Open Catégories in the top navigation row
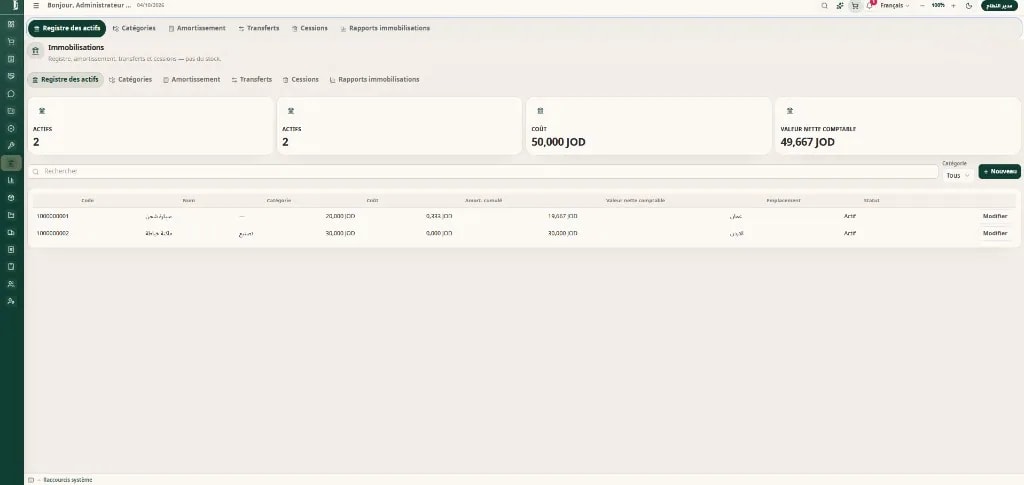 (134, 28)
